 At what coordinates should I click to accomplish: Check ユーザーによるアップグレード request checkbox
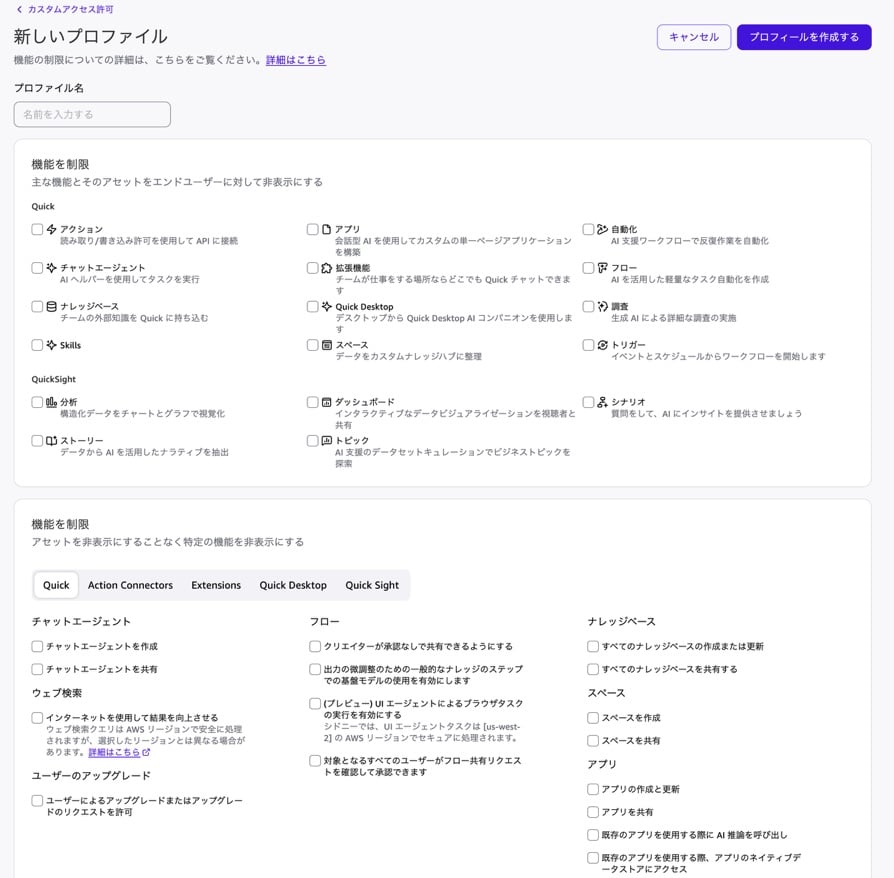37,800
